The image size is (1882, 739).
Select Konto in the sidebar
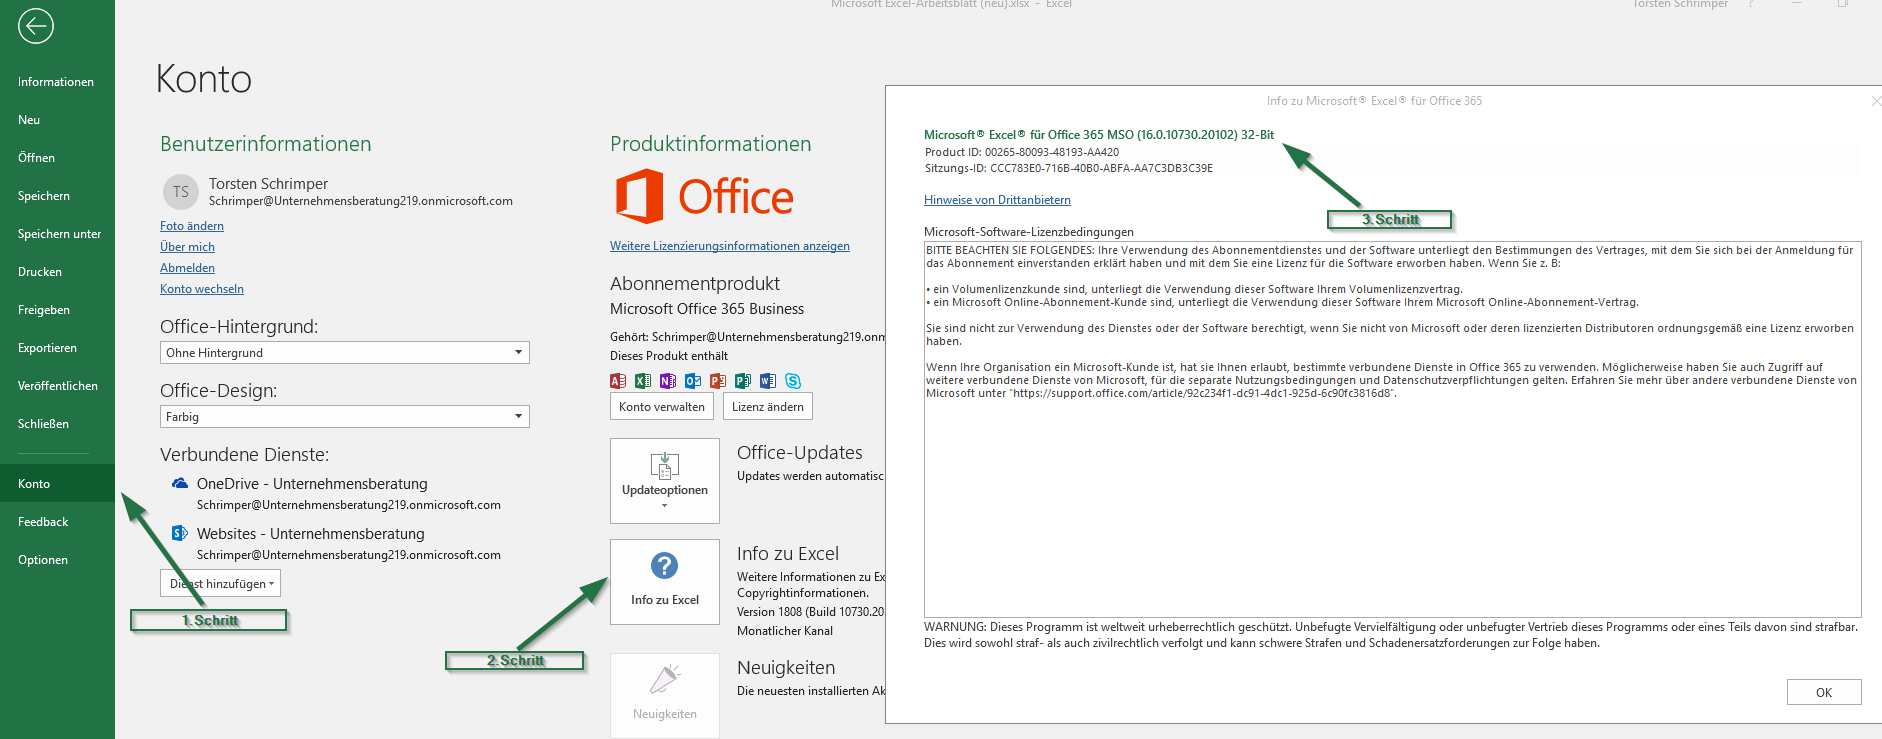point(57,484)
